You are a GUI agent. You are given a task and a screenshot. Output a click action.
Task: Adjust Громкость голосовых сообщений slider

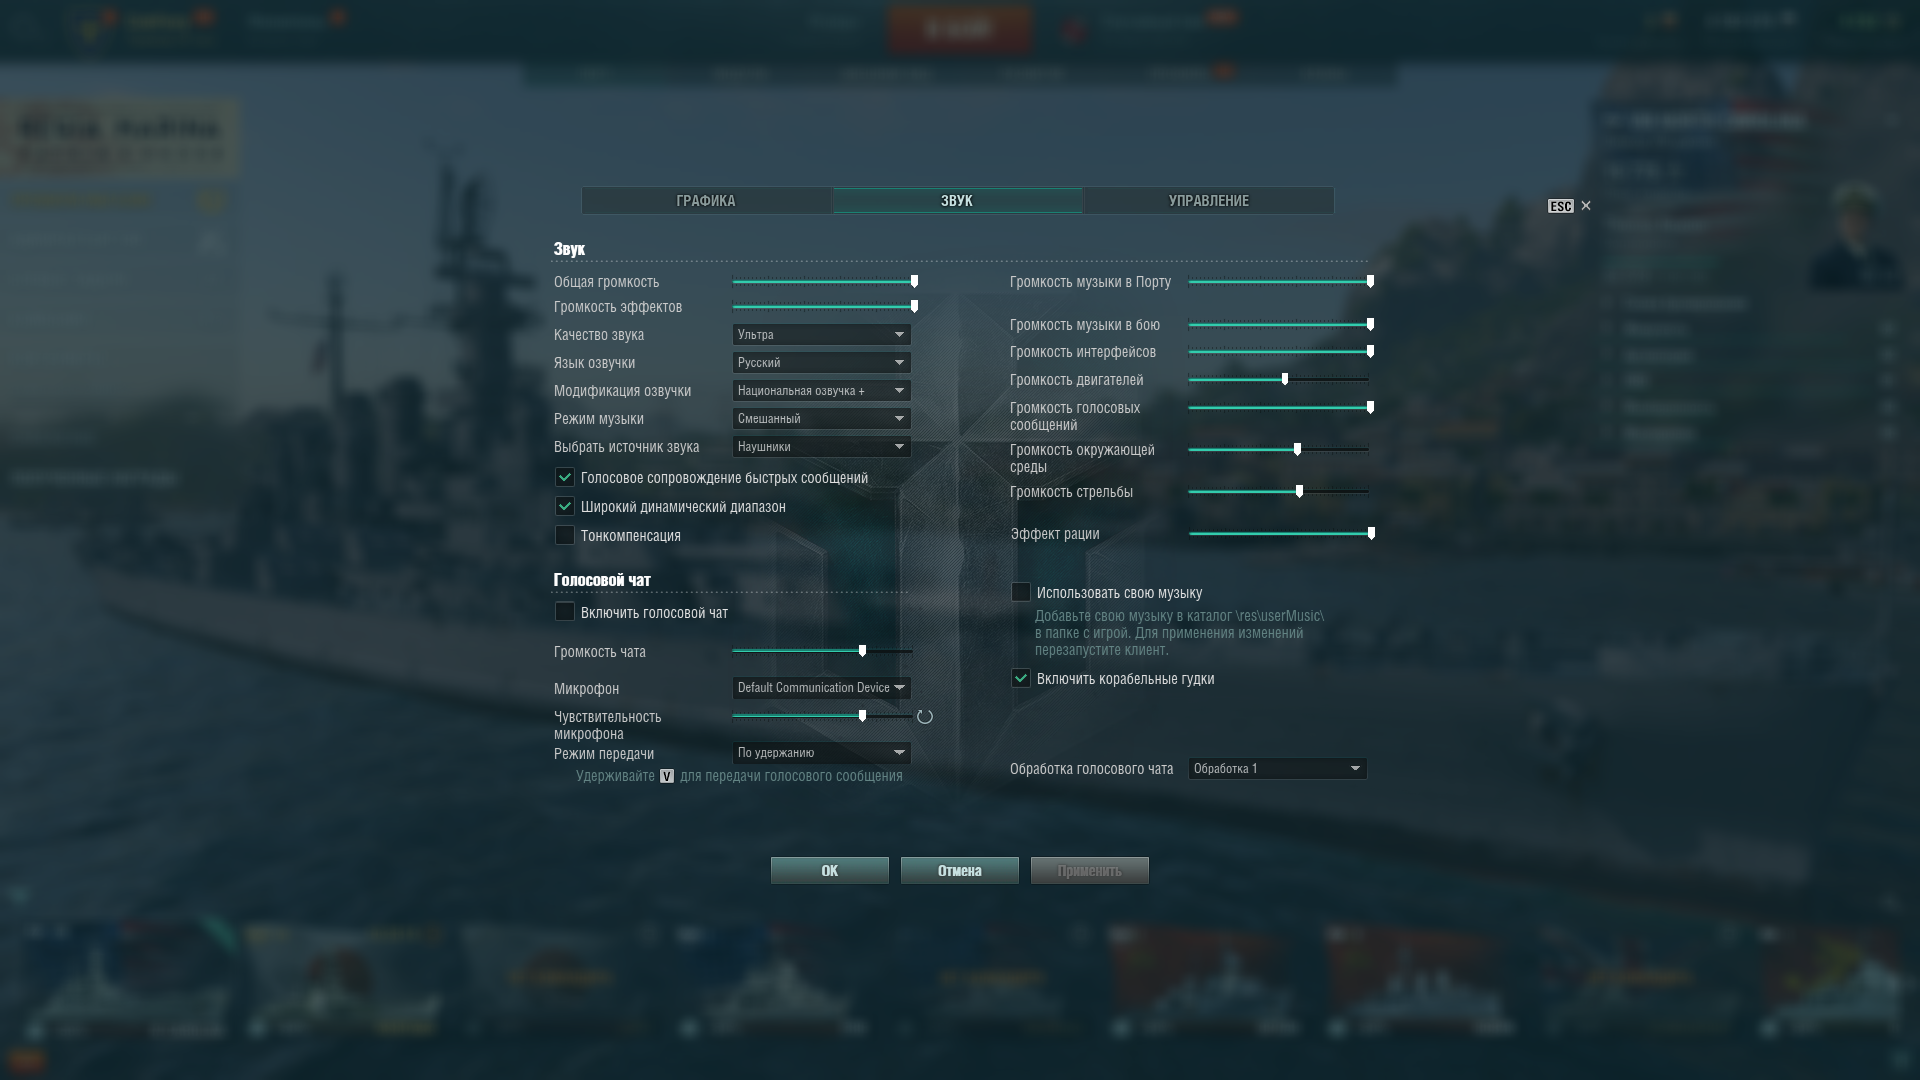[1281, 408]
